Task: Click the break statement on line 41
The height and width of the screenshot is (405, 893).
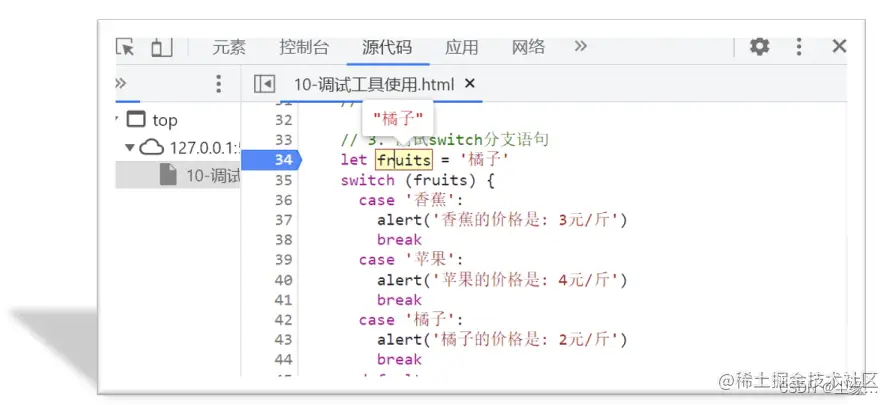Action: tap(399, 300)
